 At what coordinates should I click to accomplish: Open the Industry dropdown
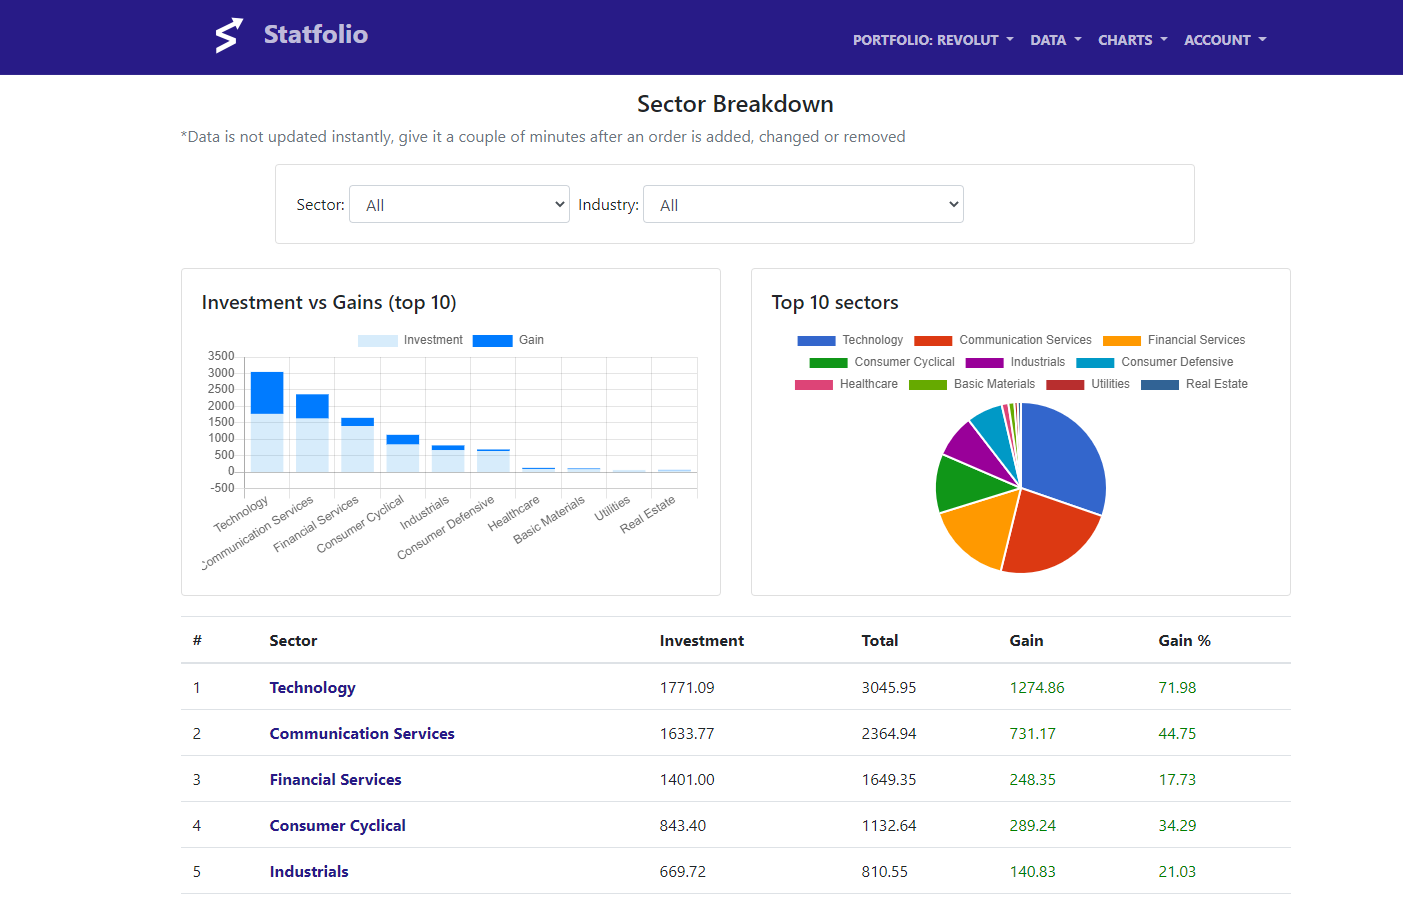pyautogui.click(x=803, y=204)
